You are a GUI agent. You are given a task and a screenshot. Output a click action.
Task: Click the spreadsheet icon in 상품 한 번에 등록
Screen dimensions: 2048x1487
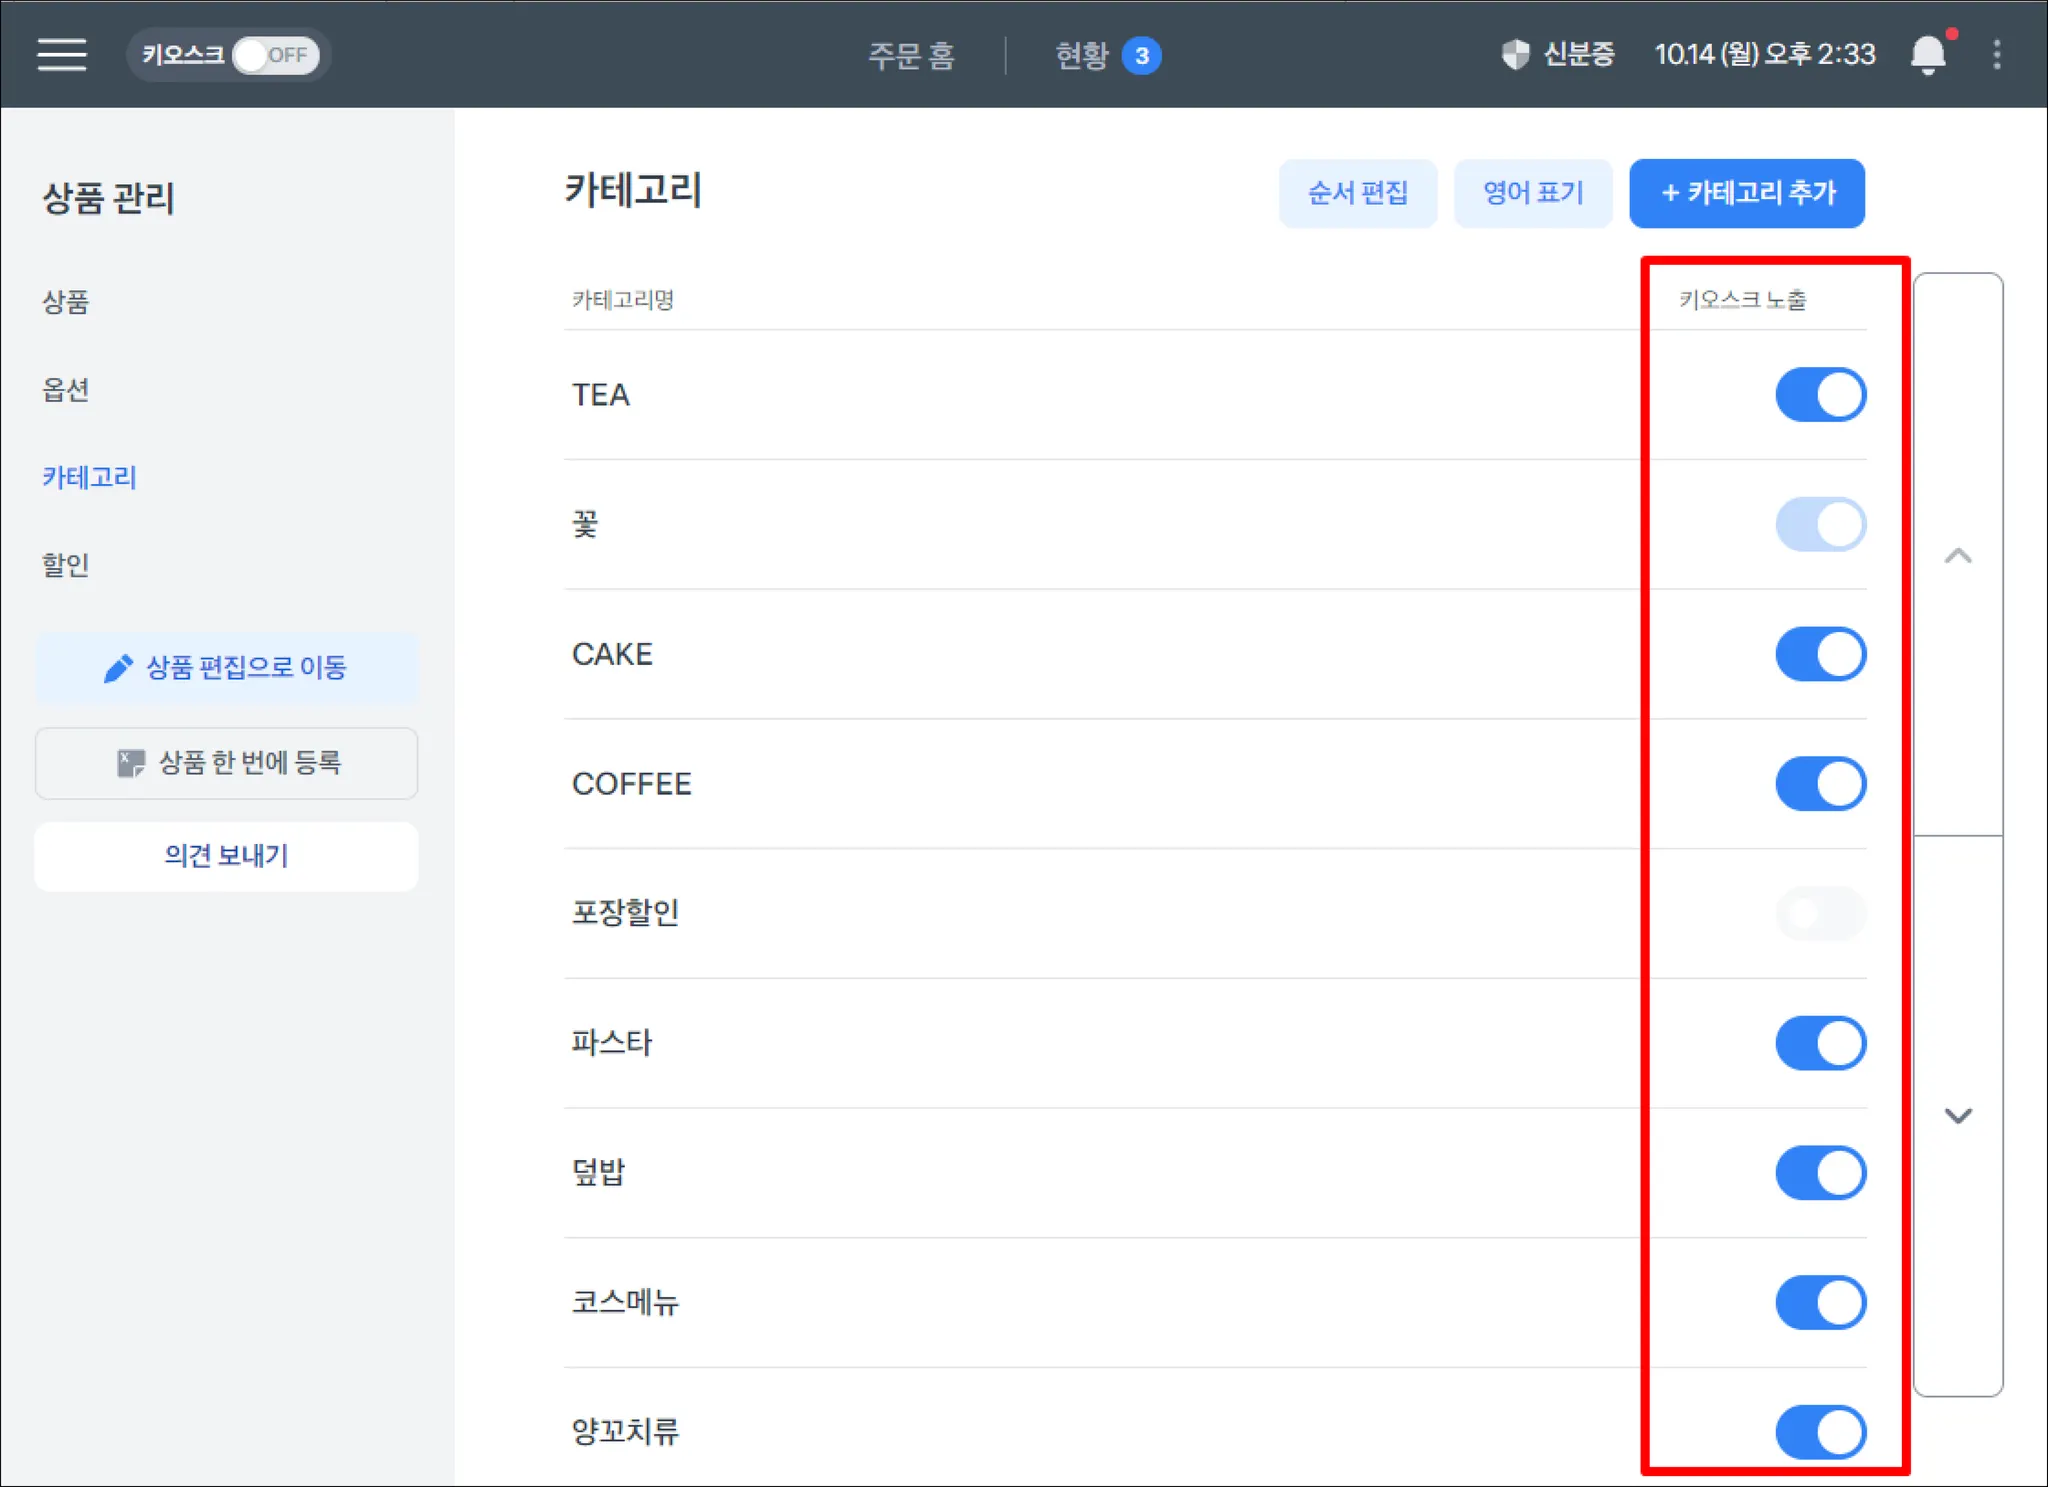130,763
